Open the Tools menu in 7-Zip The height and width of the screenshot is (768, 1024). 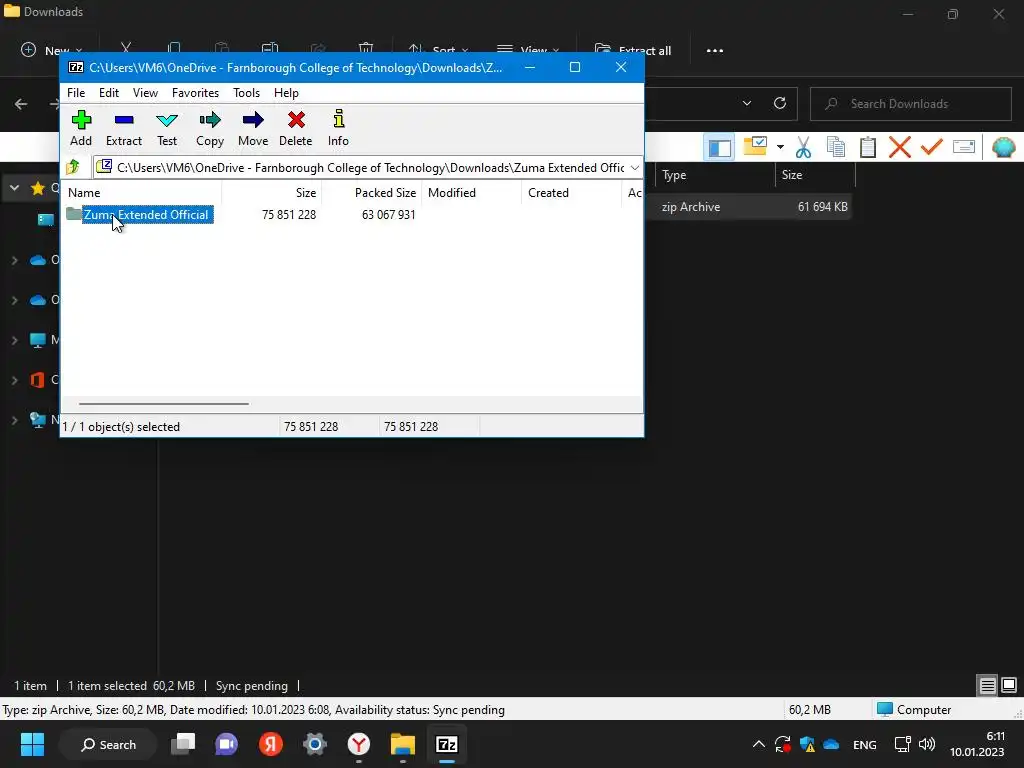coord(246,93)
